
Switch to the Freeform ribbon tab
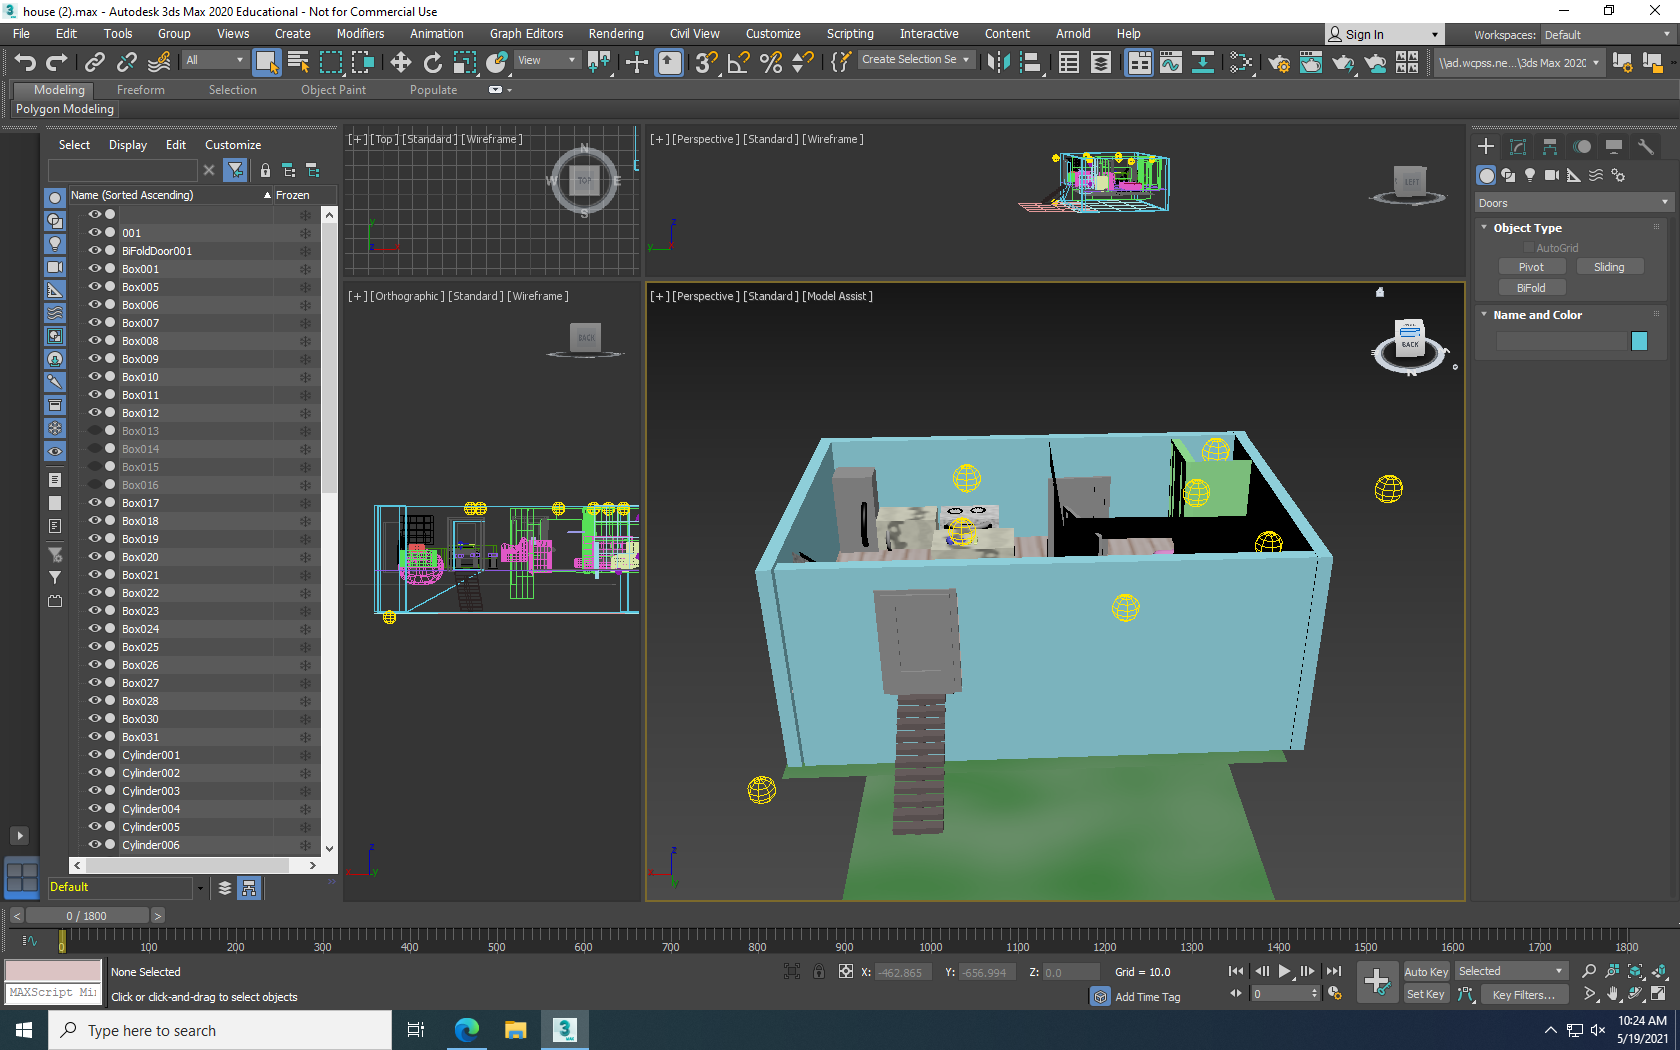[x=140, y=90]
